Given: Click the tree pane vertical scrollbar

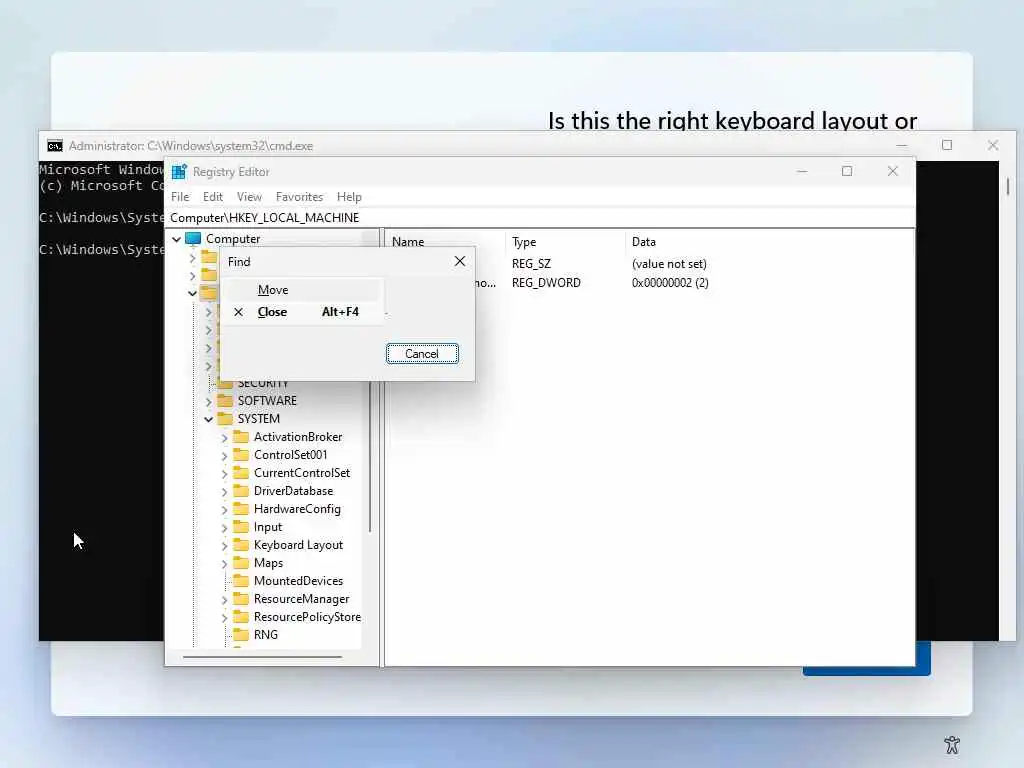Looking at the screenshot, I should [370, 457].
